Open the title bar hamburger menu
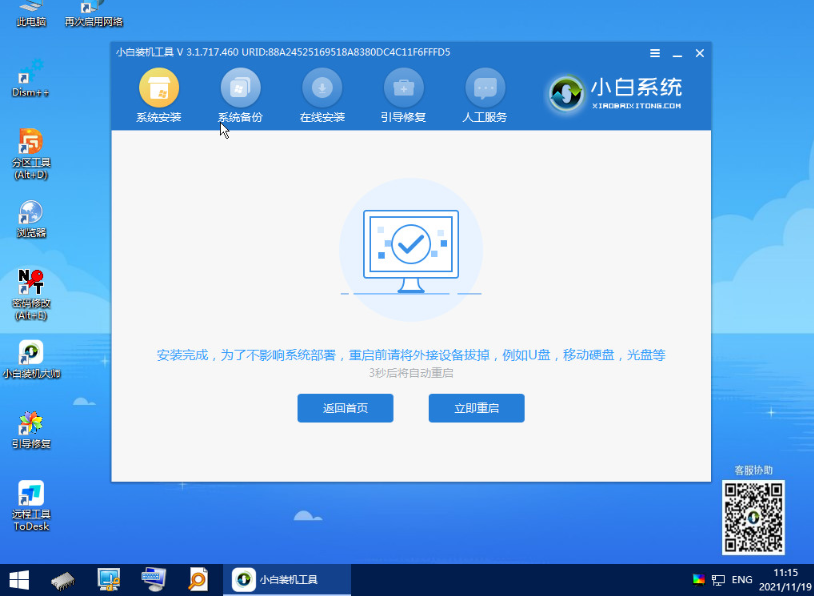Screen dimensions: 814x596 (x=655, y=52)
